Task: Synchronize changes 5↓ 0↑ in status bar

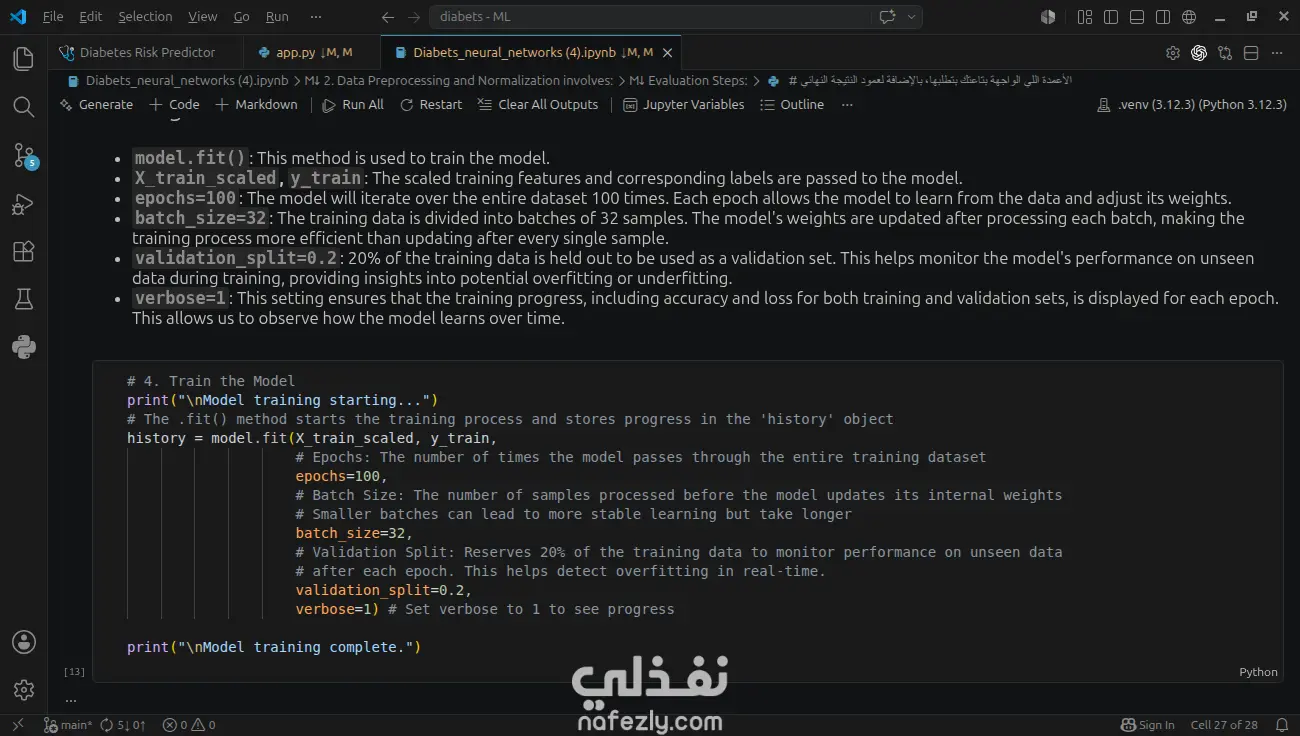Action: pos(122,725)
